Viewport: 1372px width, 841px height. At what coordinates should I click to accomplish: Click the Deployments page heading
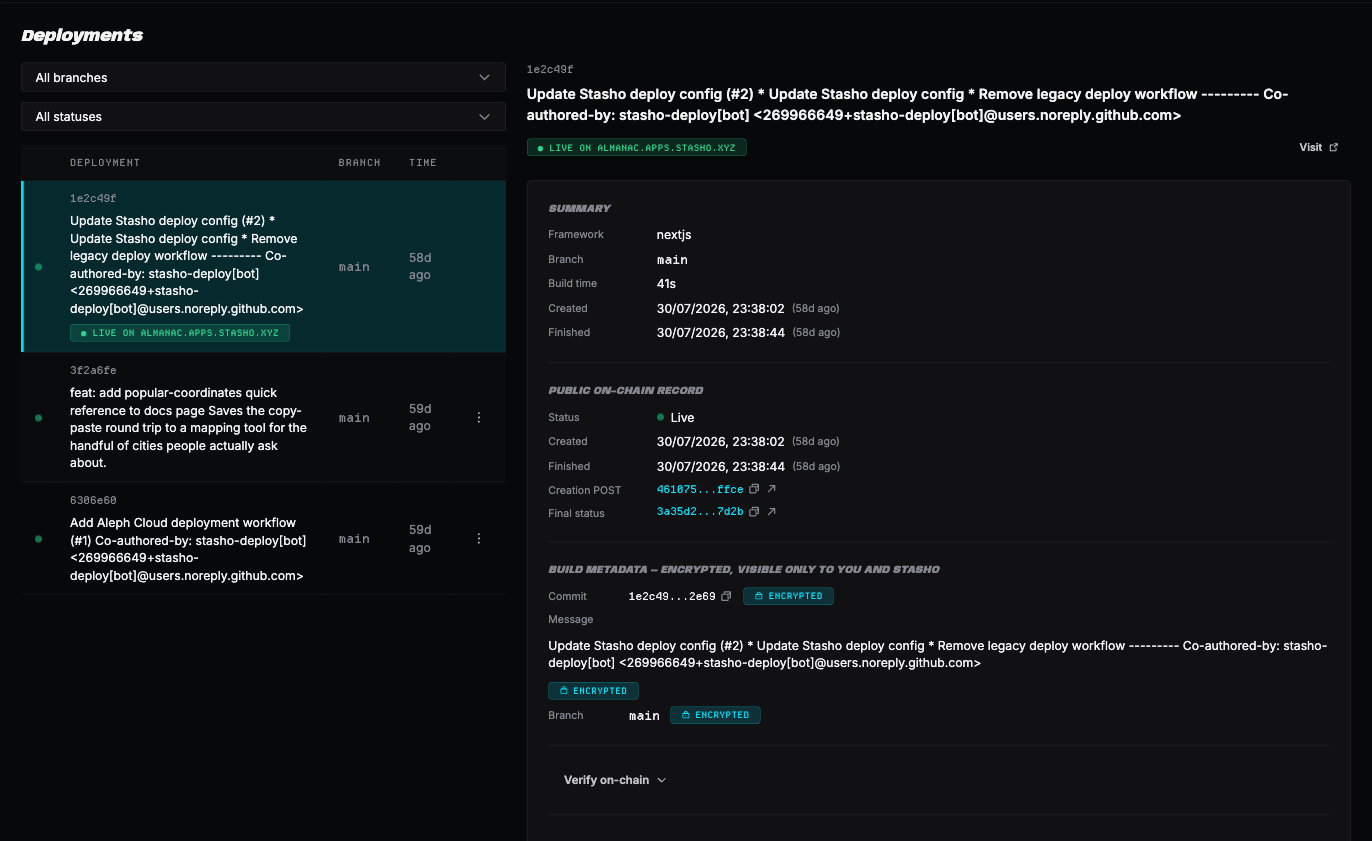point(82,35)
